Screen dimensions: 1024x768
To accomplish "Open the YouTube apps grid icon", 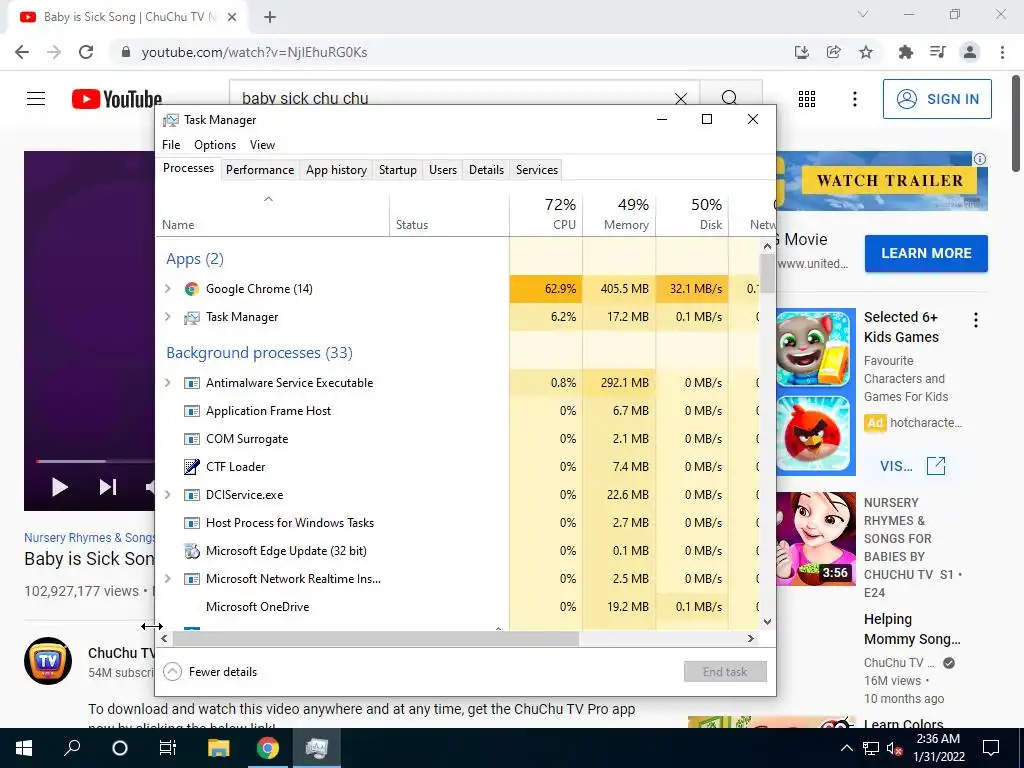I will [807, 99].
